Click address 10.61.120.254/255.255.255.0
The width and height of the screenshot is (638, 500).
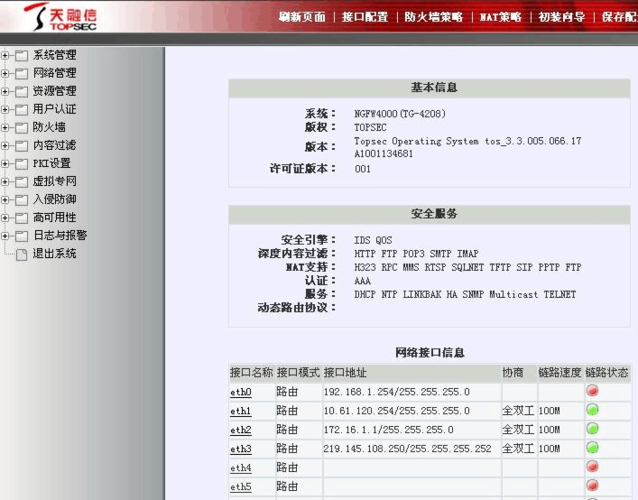397,410
